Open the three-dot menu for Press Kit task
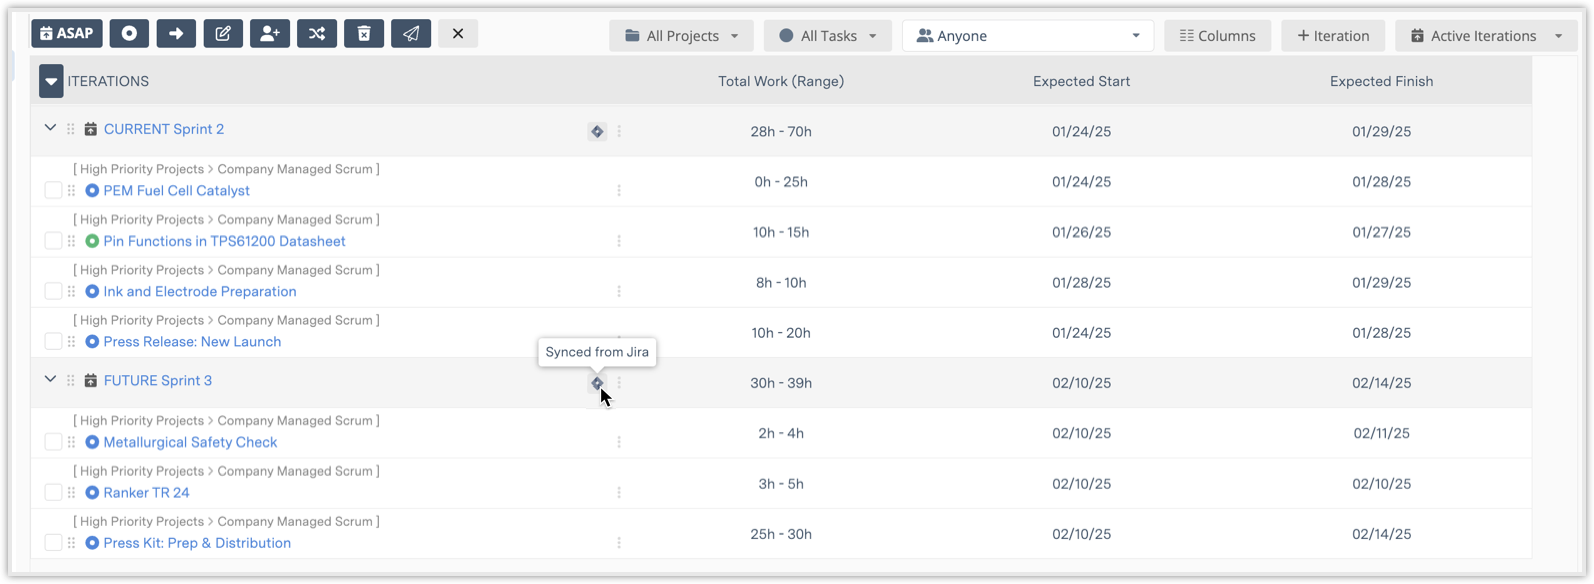1594x584 pixels. [619, 543]
